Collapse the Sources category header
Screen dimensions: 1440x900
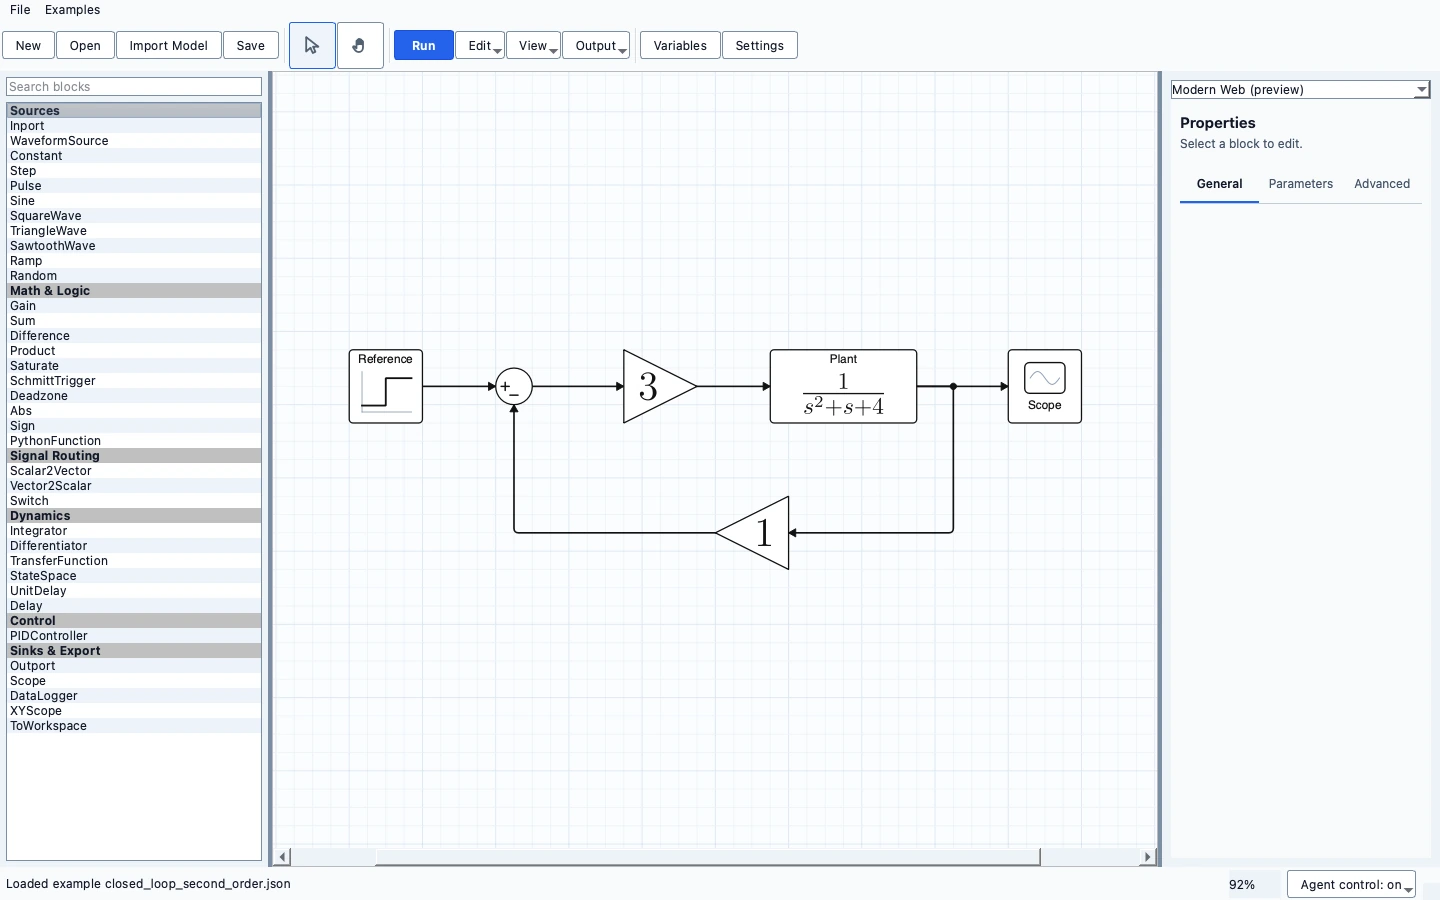click(x=134, y=111)
